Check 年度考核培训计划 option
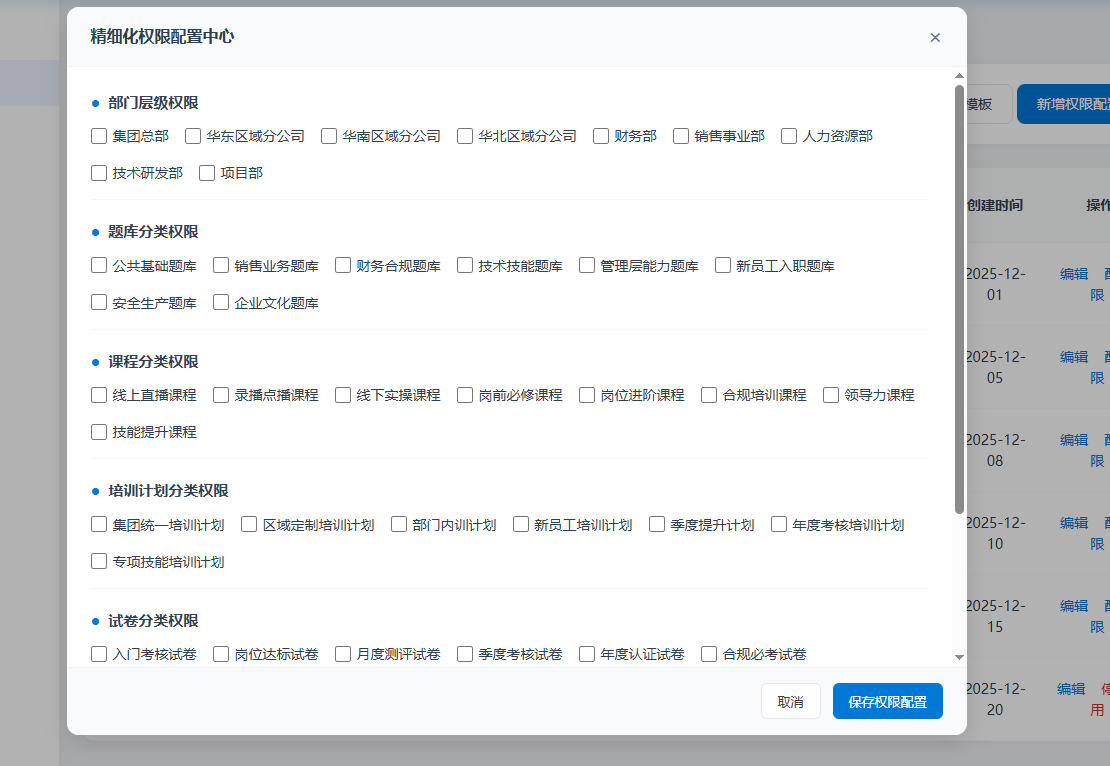This screenshot has height=766, width=1110. coord(779,525)
